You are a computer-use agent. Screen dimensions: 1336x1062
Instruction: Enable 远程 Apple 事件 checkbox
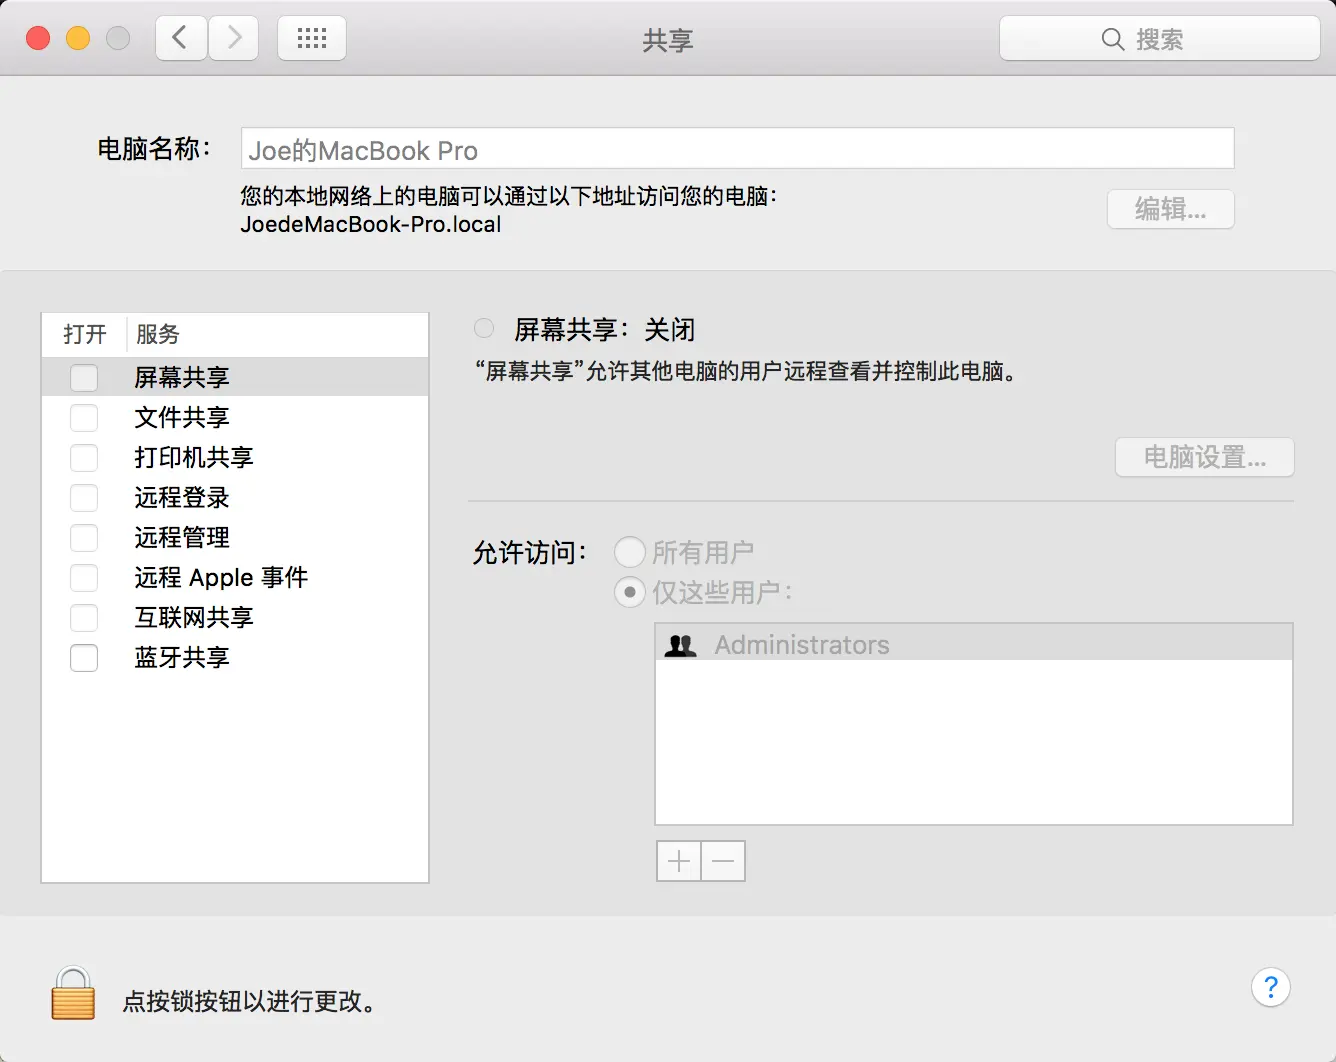84,577
